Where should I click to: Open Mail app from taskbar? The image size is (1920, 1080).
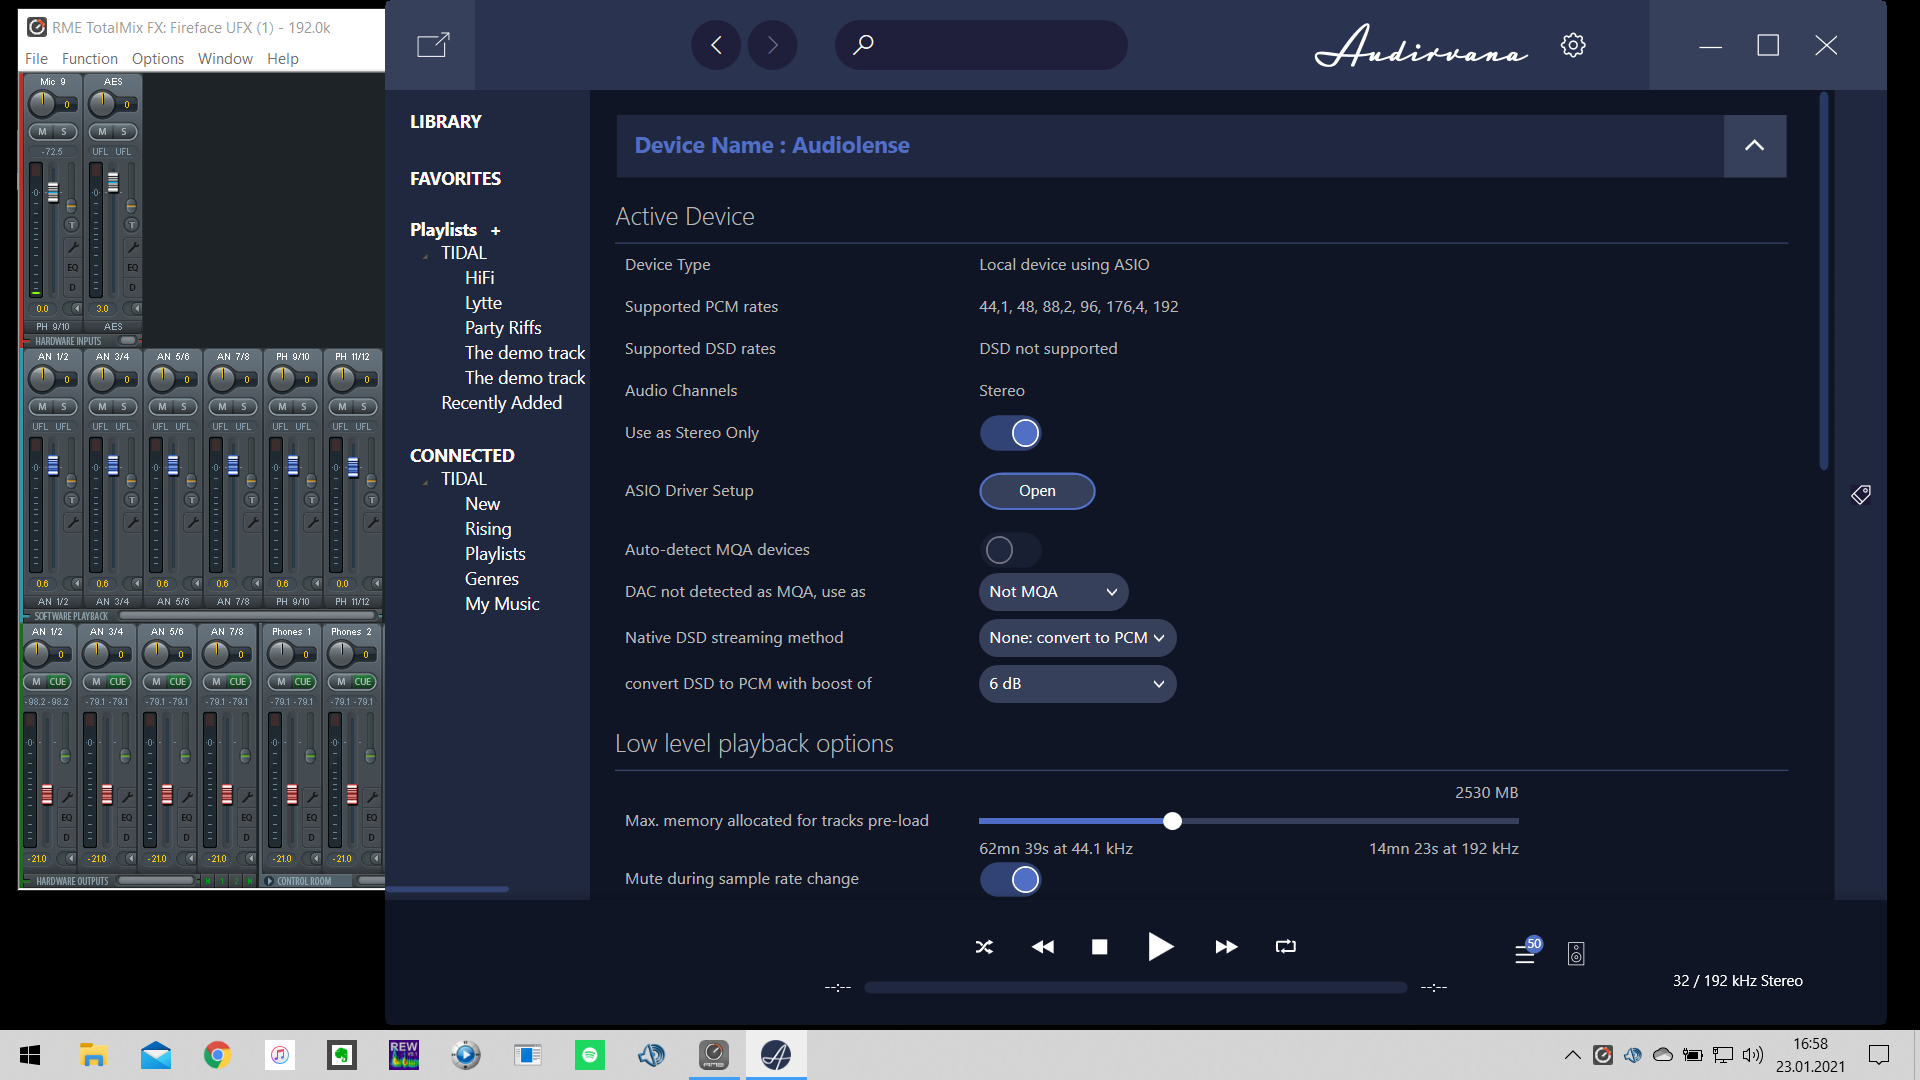tap(156, 1055)
